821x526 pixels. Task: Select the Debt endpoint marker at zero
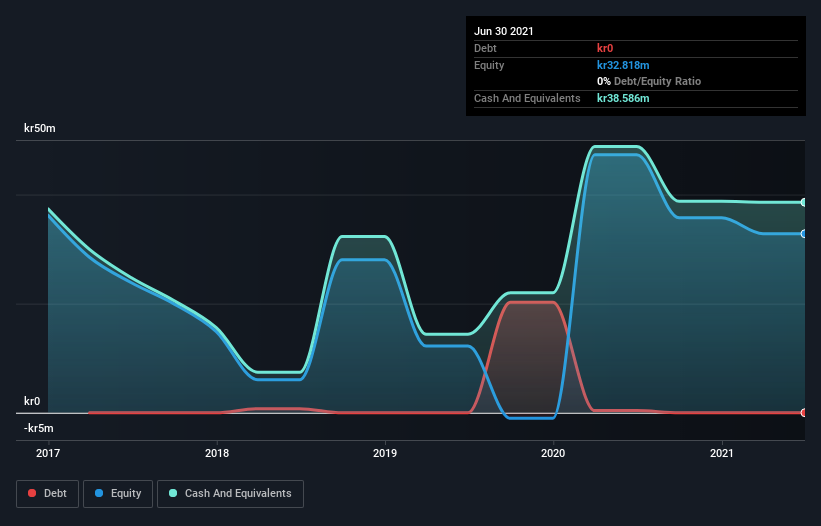click(x=804, y=412)
